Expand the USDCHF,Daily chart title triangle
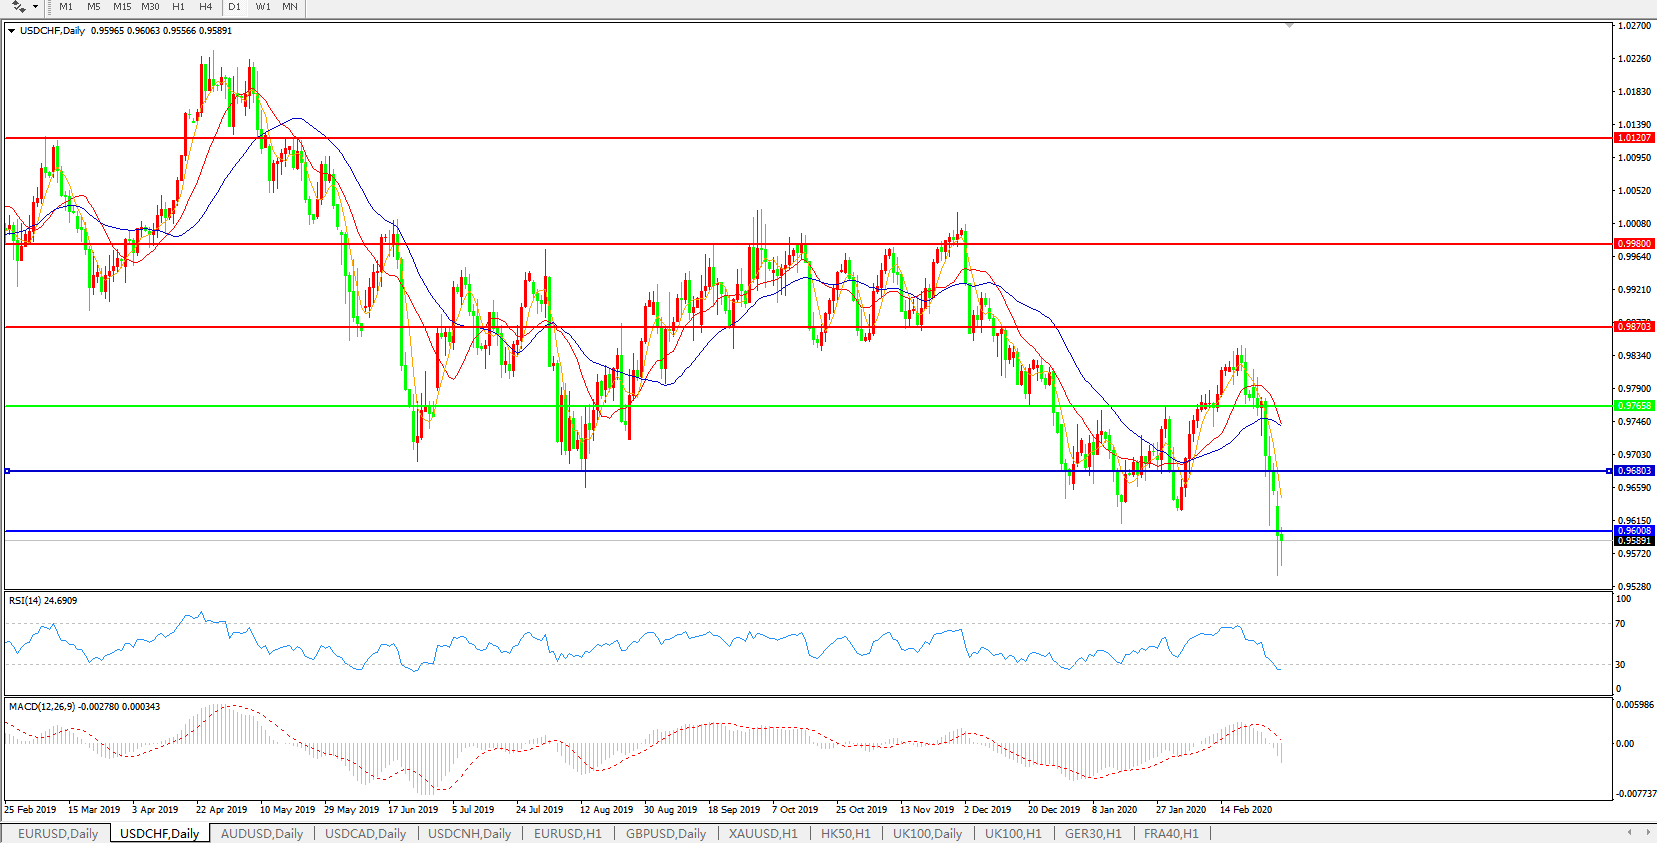 pyautogui.click(x=11, y=31)
